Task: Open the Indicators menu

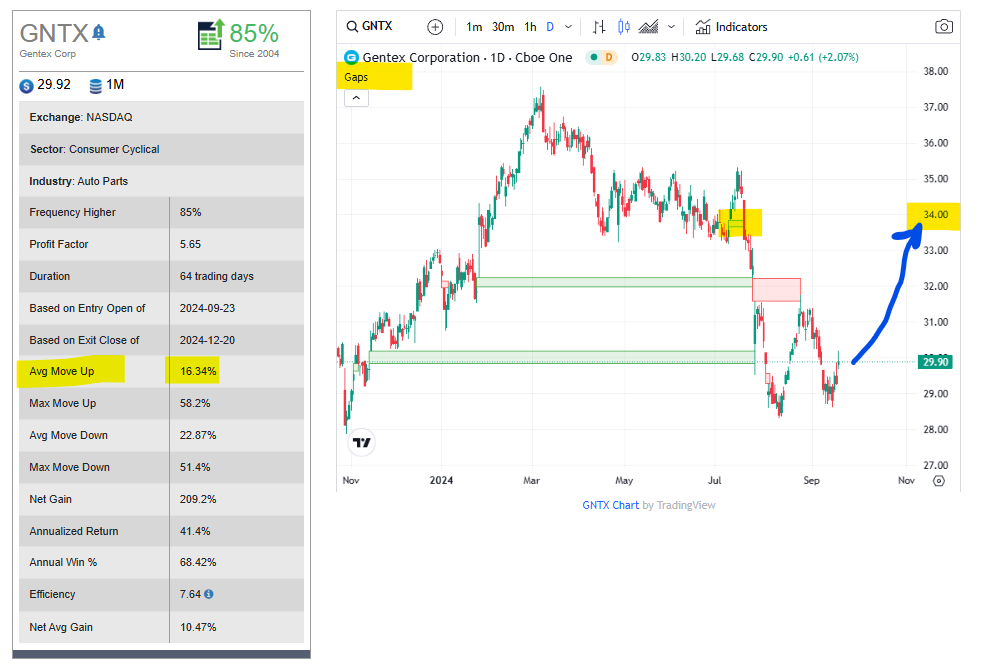Action: click(731, 27)
